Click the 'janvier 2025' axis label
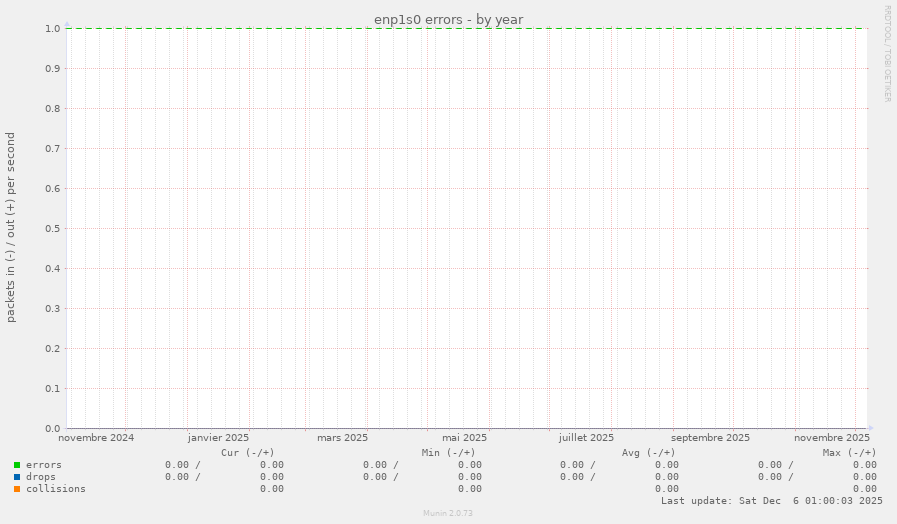Image resolution: width=897 pixels, height=524 pixels. [218, 438]
